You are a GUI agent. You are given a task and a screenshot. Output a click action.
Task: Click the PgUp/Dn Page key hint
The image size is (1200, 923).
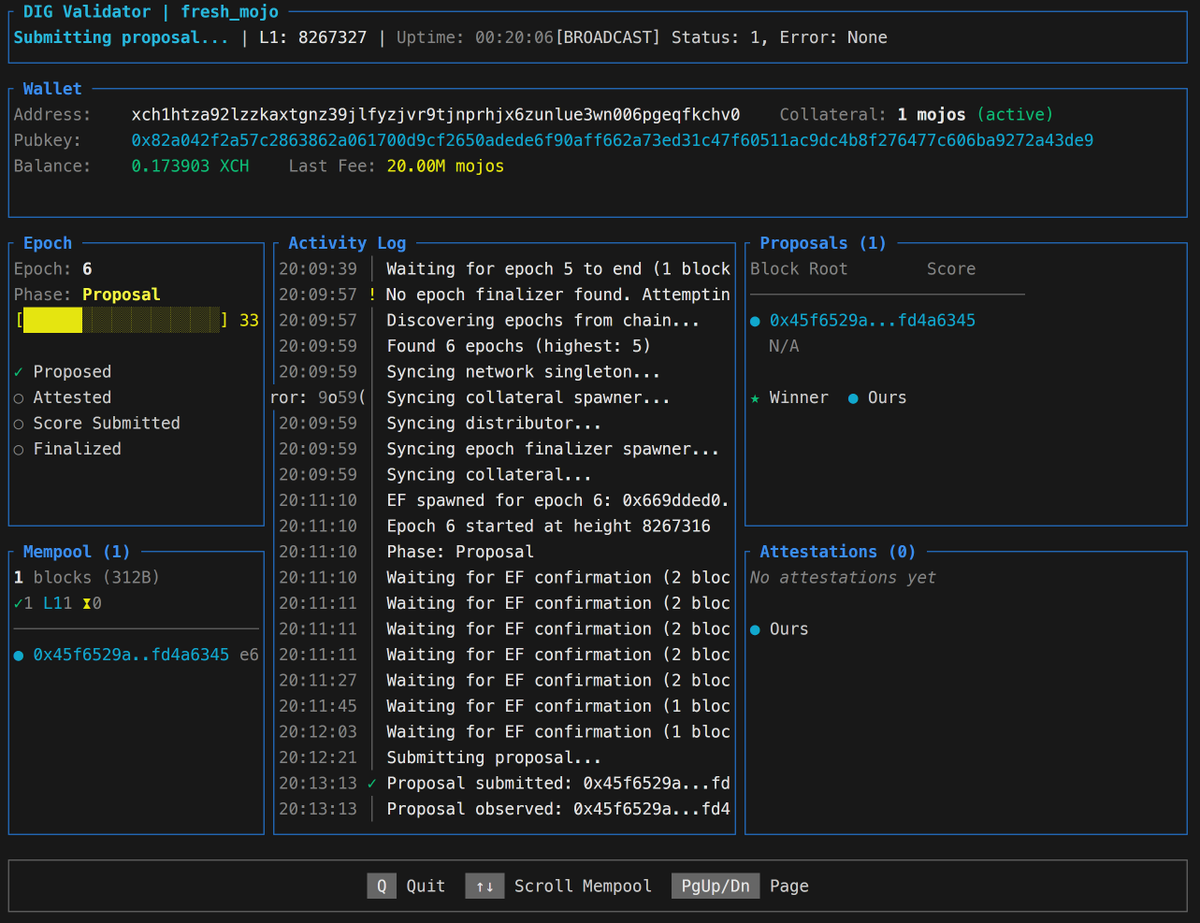(x=740, y=886)
